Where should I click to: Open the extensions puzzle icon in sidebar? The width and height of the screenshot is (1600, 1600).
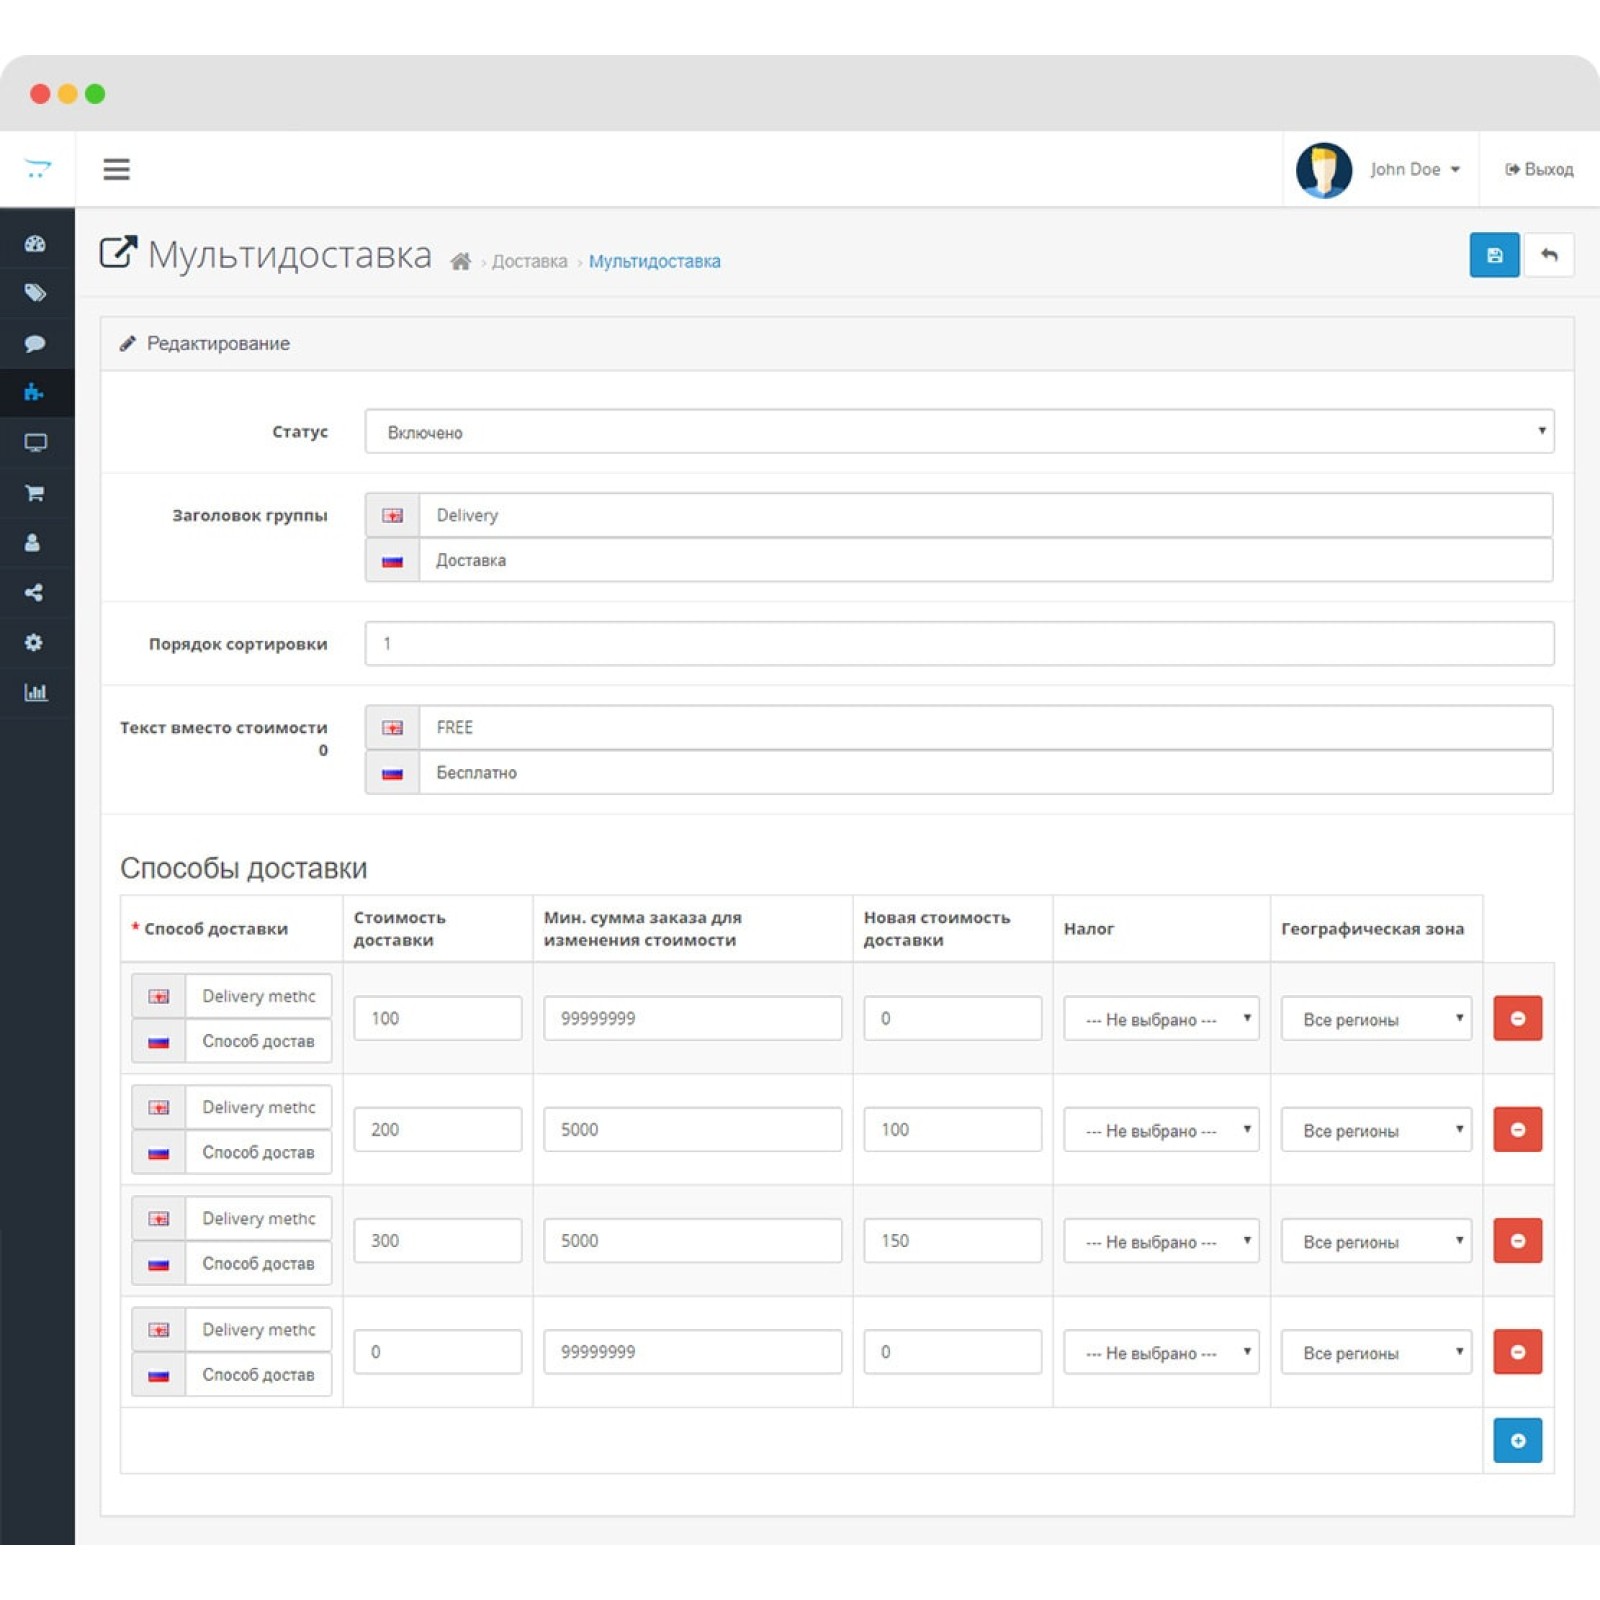[x=35, y=392]
